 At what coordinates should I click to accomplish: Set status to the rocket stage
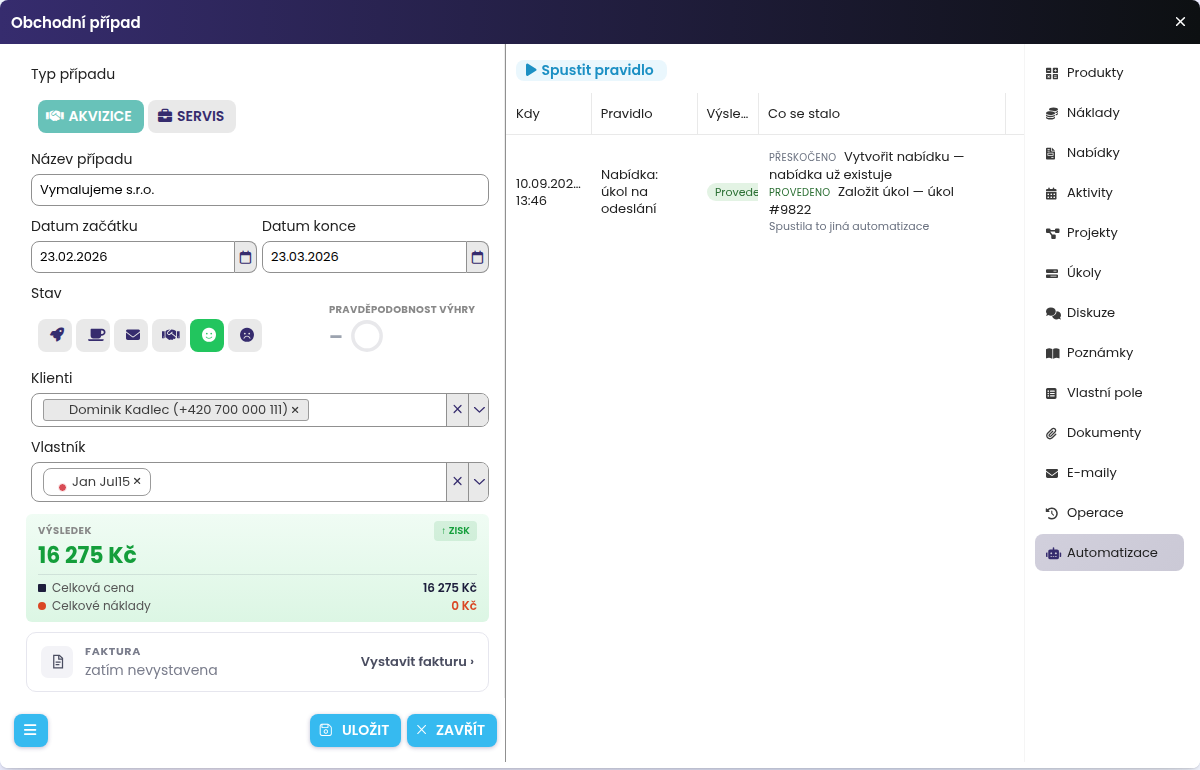[55, 335]
